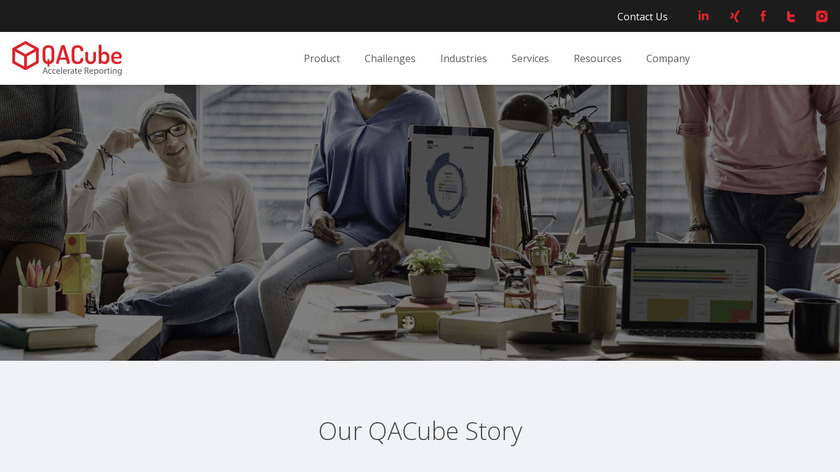The image size is (840, 472).
Task: Click the Our QACube Story heading
Action: point(420,431)
